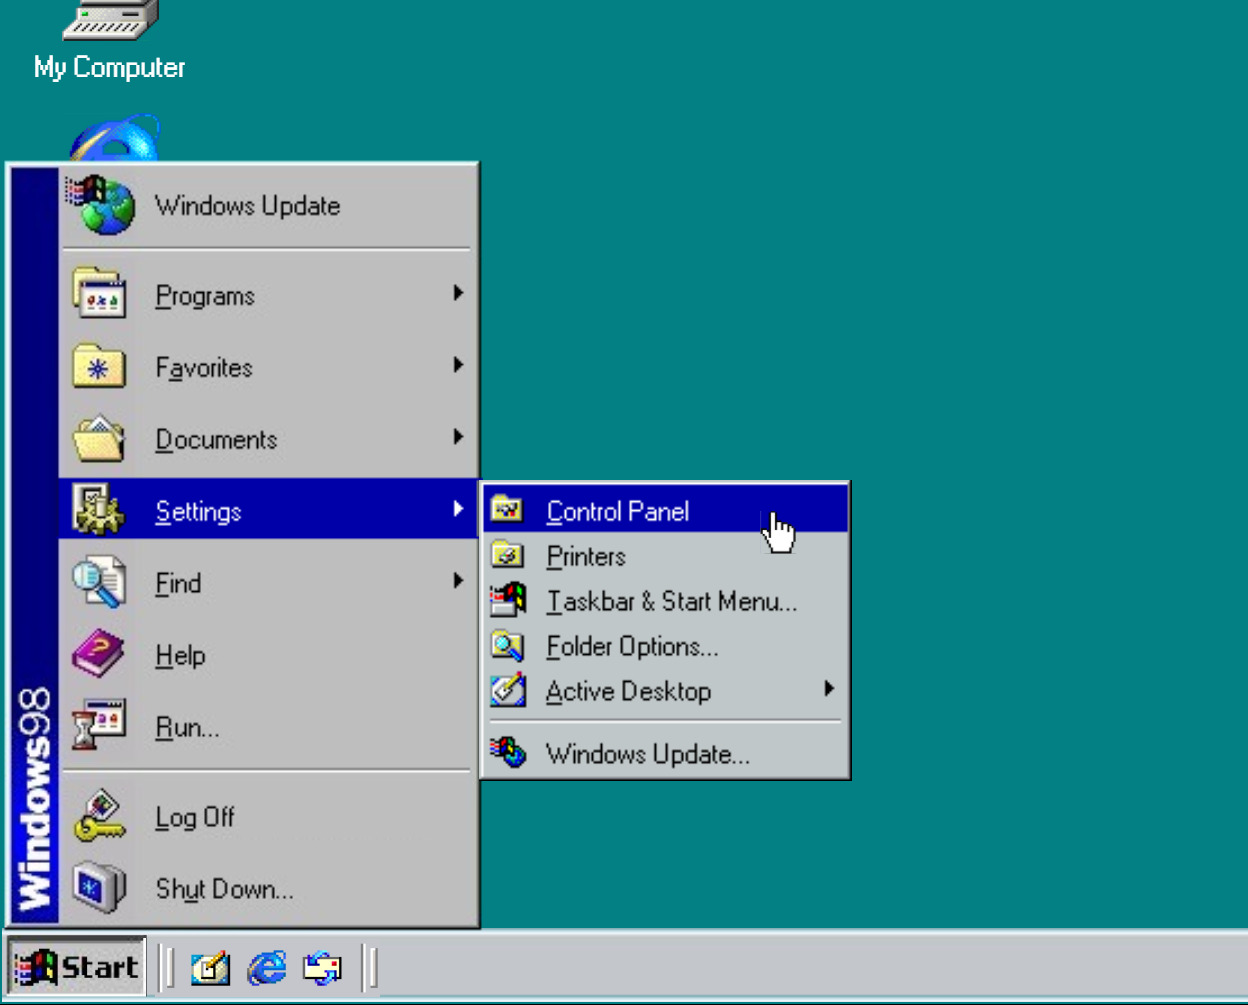This screenshot has width=1248, height=1005.
Task: Click the Run hourglass window icon
Action: pos(99,726)
